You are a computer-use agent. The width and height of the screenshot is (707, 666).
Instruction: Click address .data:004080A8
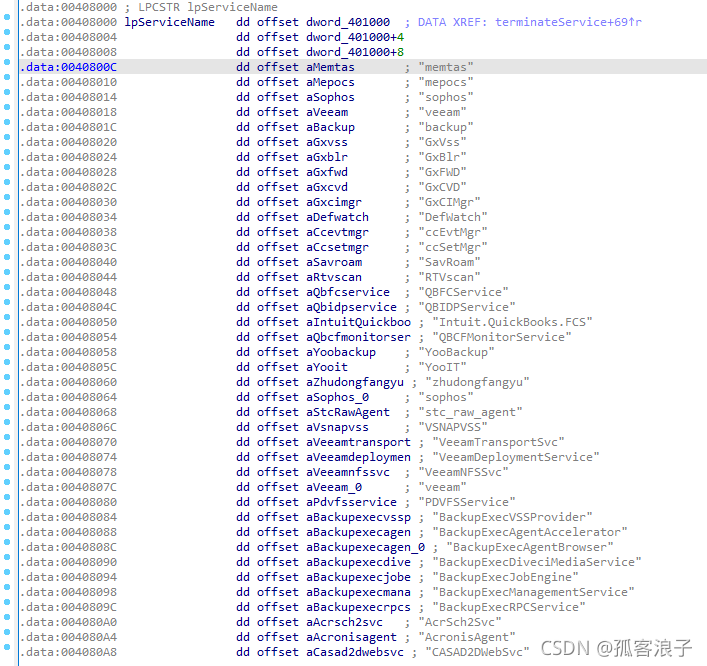(x=69, y=652)
